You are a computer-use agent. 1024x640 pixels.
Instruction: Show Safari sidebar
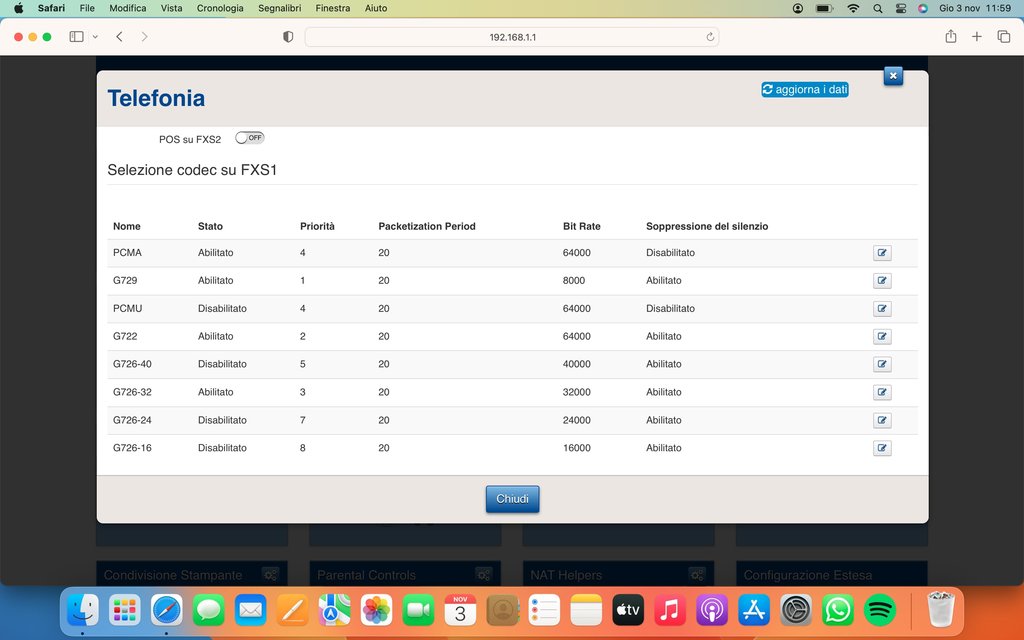(x=76, y=37)
